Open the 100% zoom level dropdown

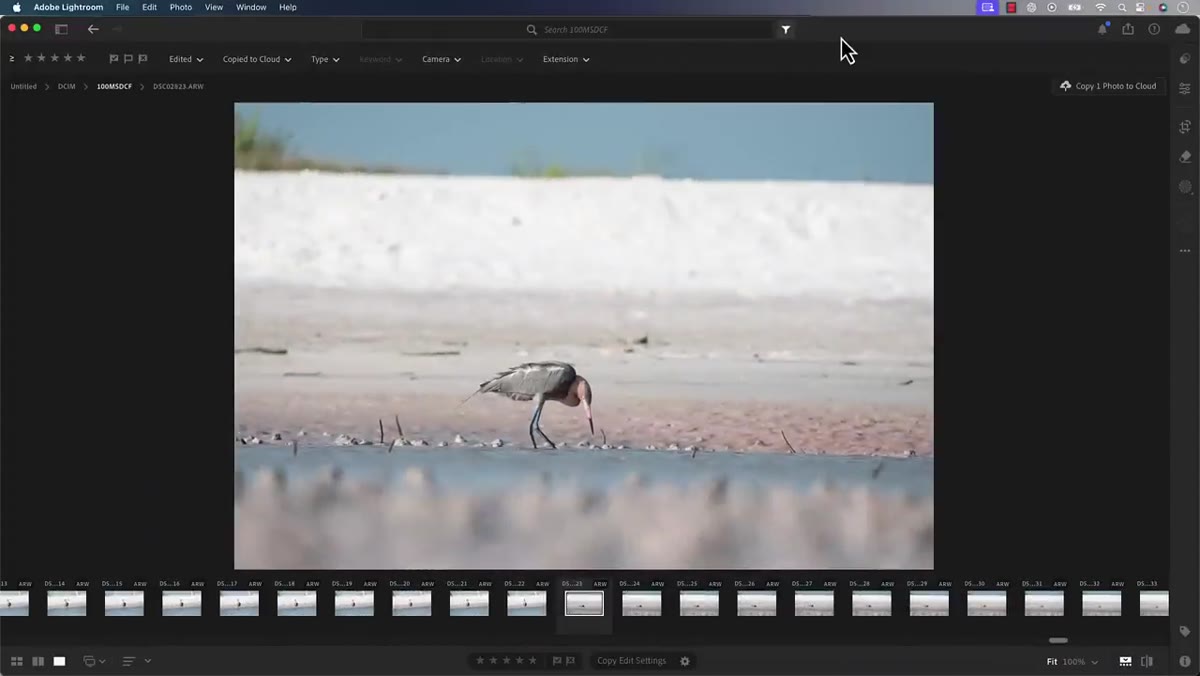[x=1080, y=662]
